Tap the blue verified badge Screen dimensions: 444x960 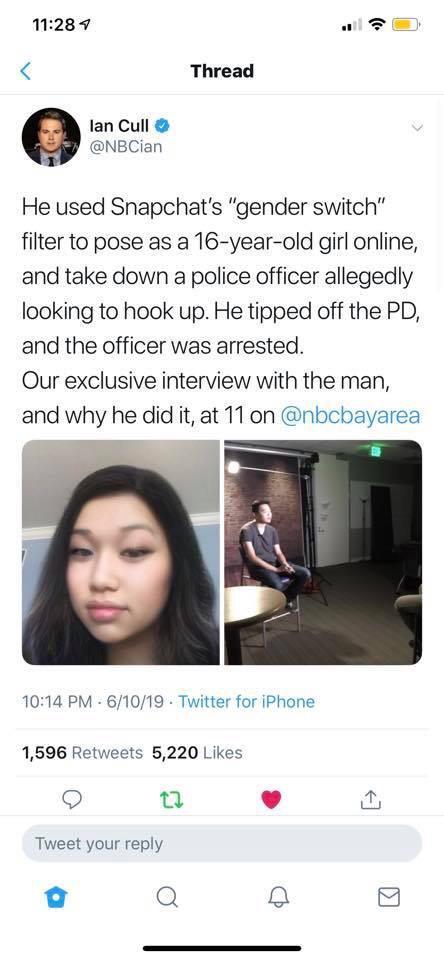click(x=162, y=126)
